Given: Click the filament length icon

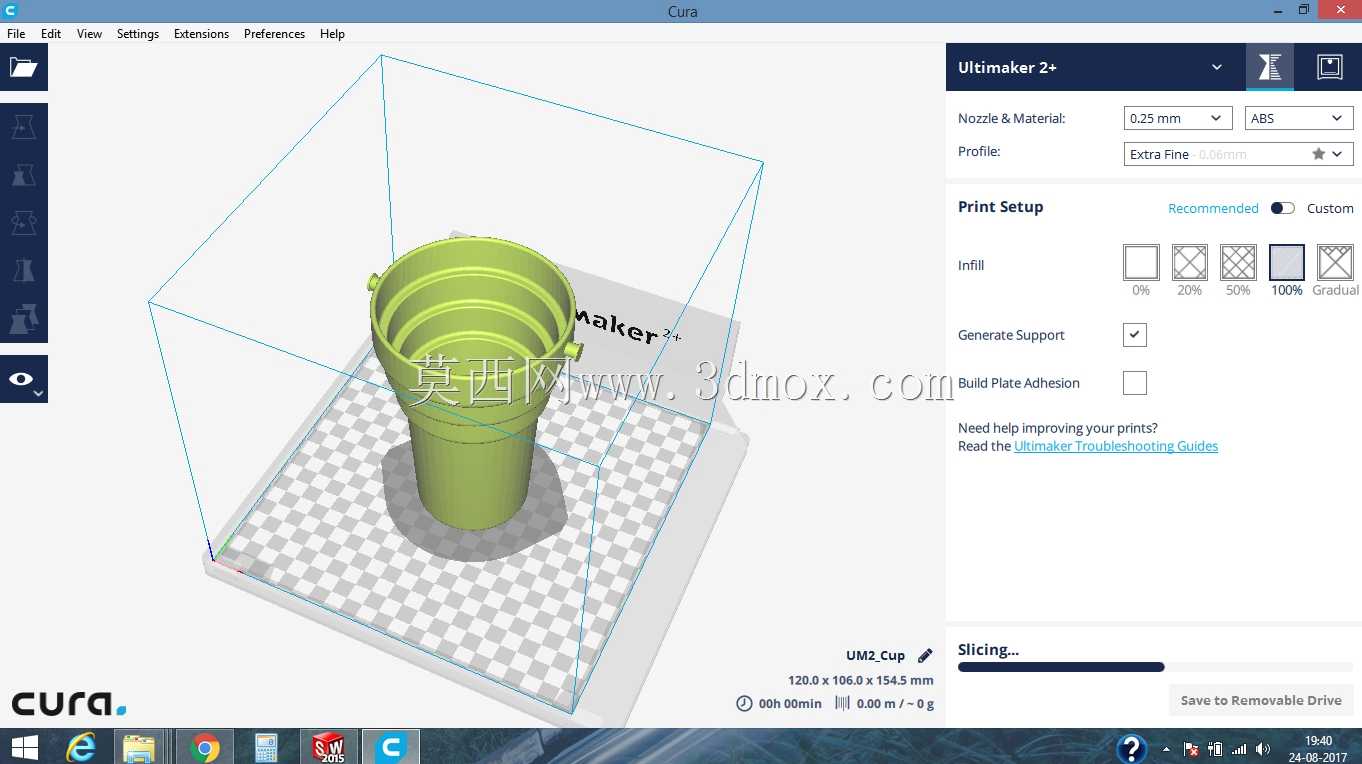Looking at the screenshot, I should coord(842,703).
